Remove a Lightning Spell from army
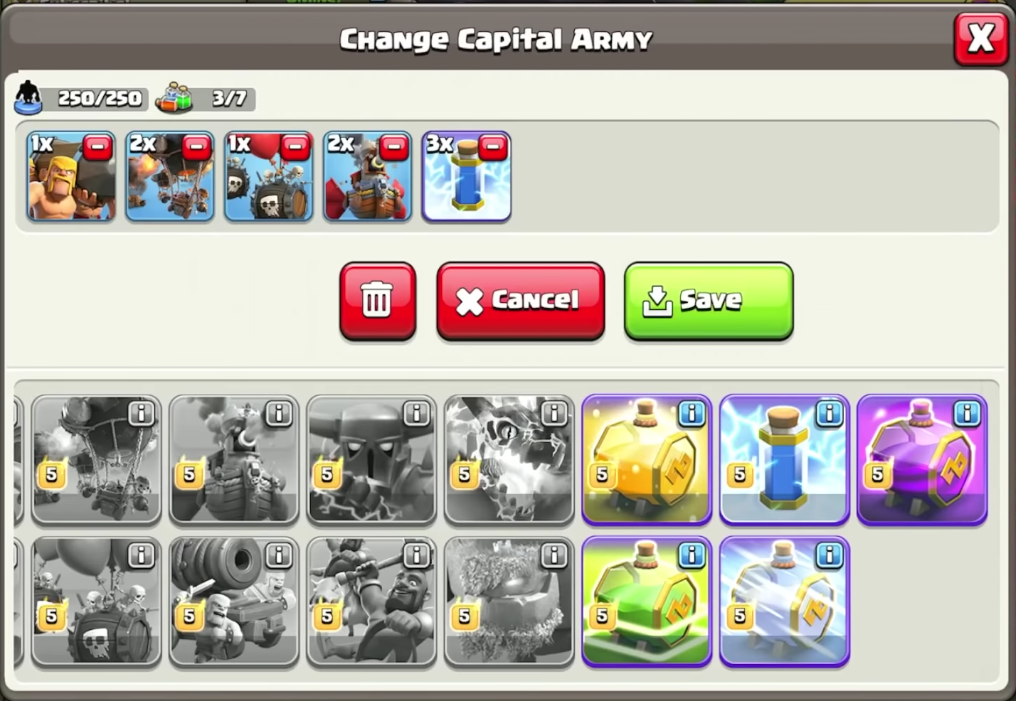Screen dimensions: 1016x701 (x=493, y=147)
